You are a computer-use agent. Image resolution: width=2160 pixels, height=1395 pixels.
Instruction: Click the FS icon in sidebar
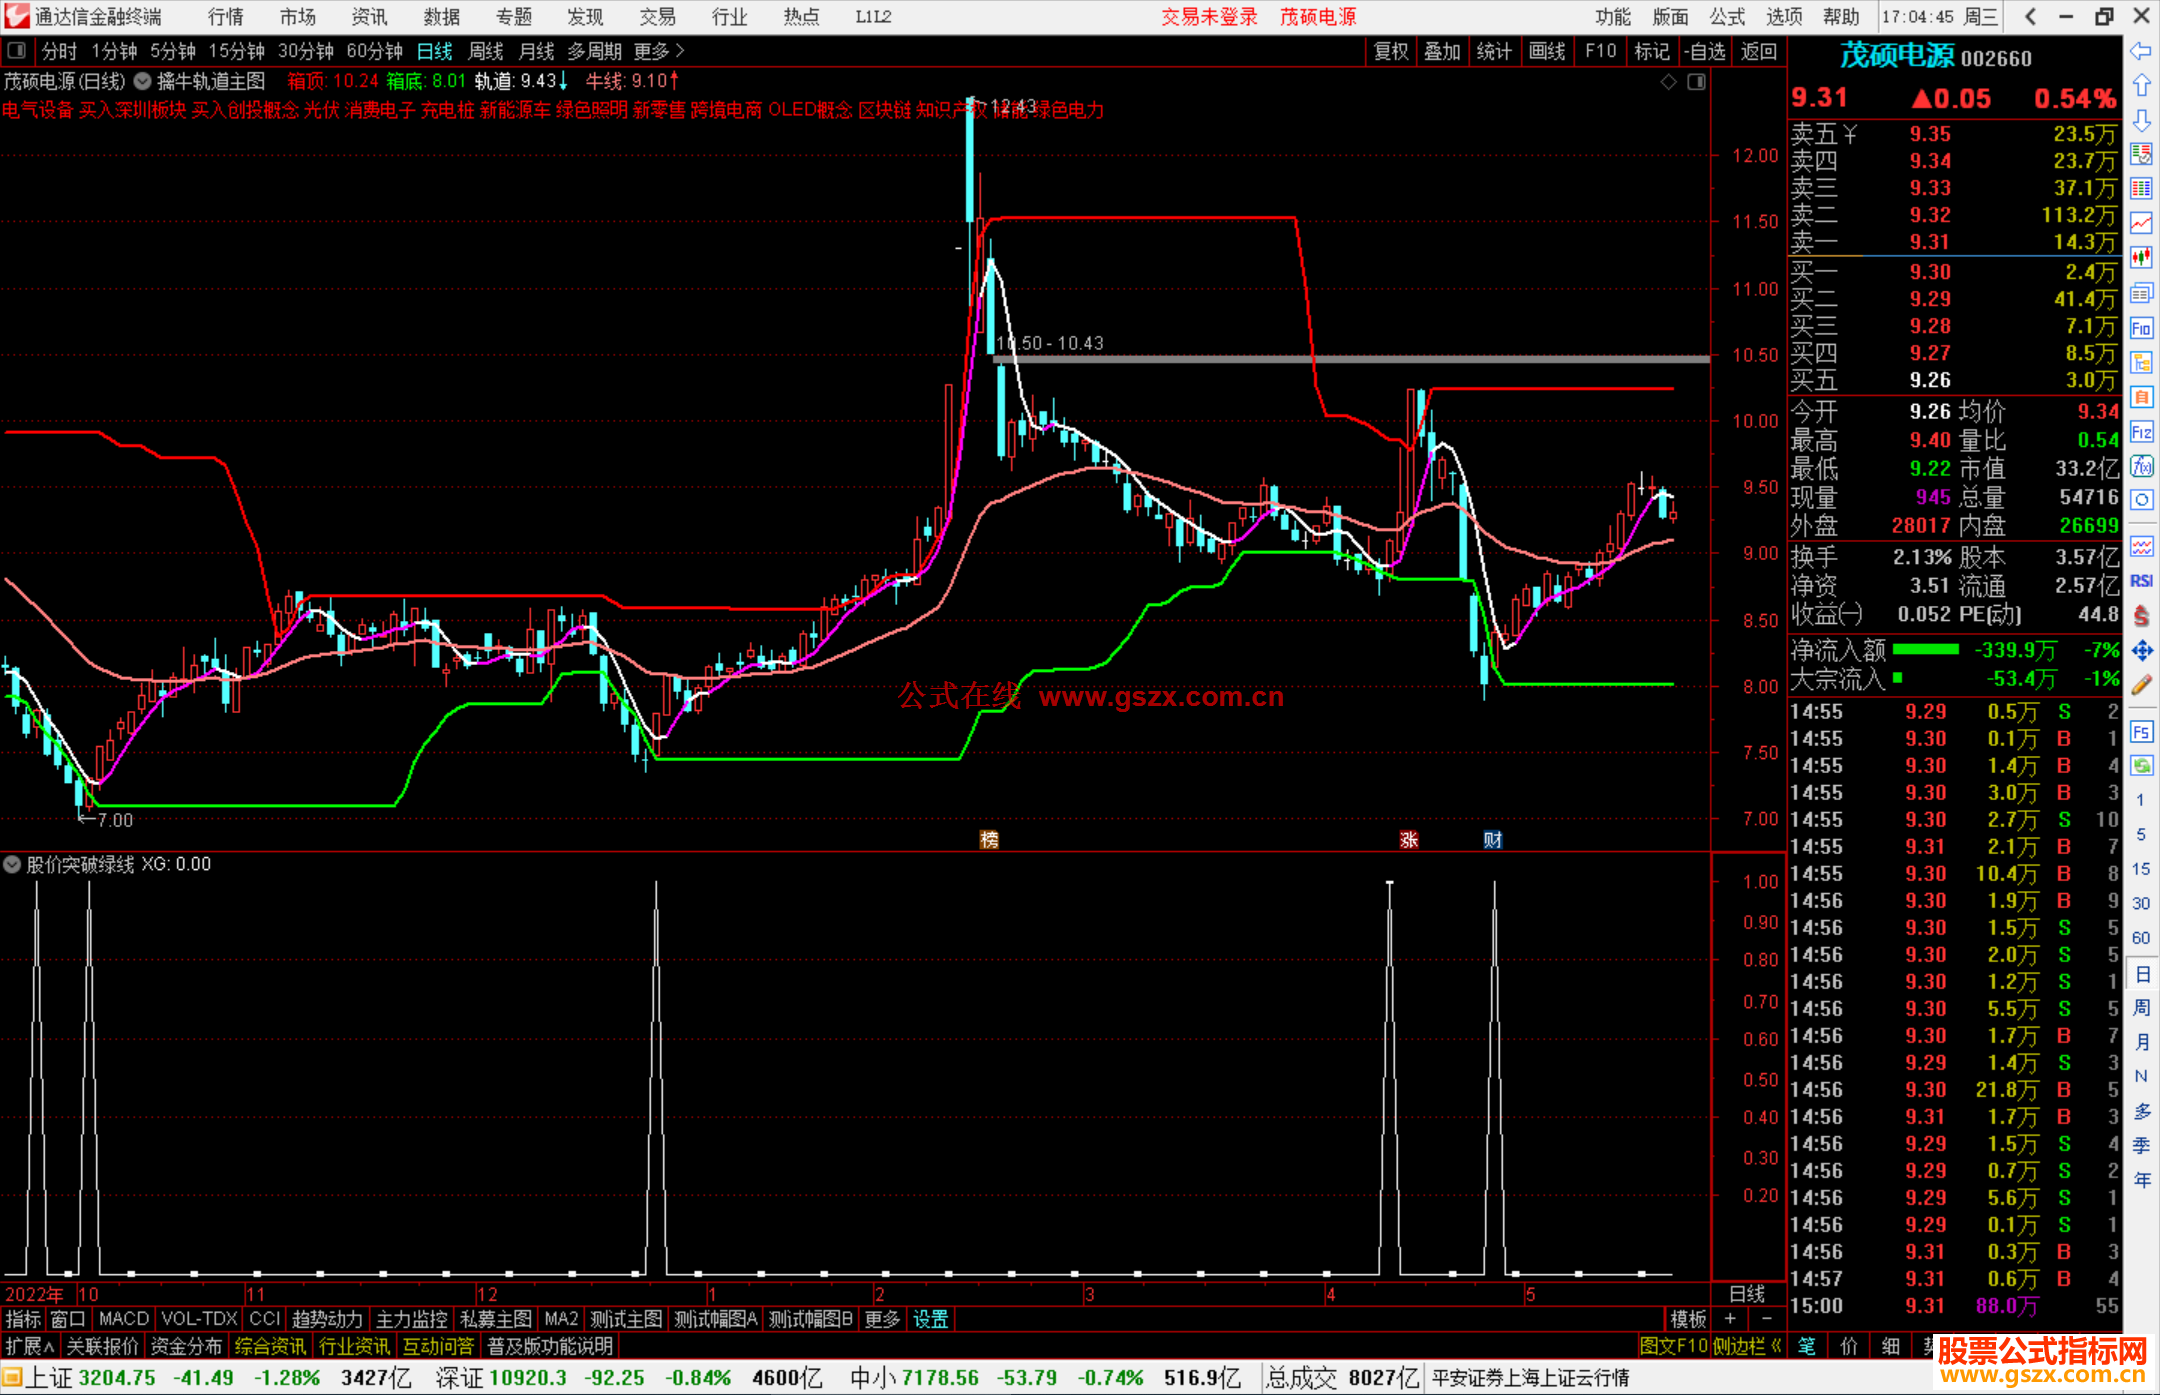[x=2141, y=732]
